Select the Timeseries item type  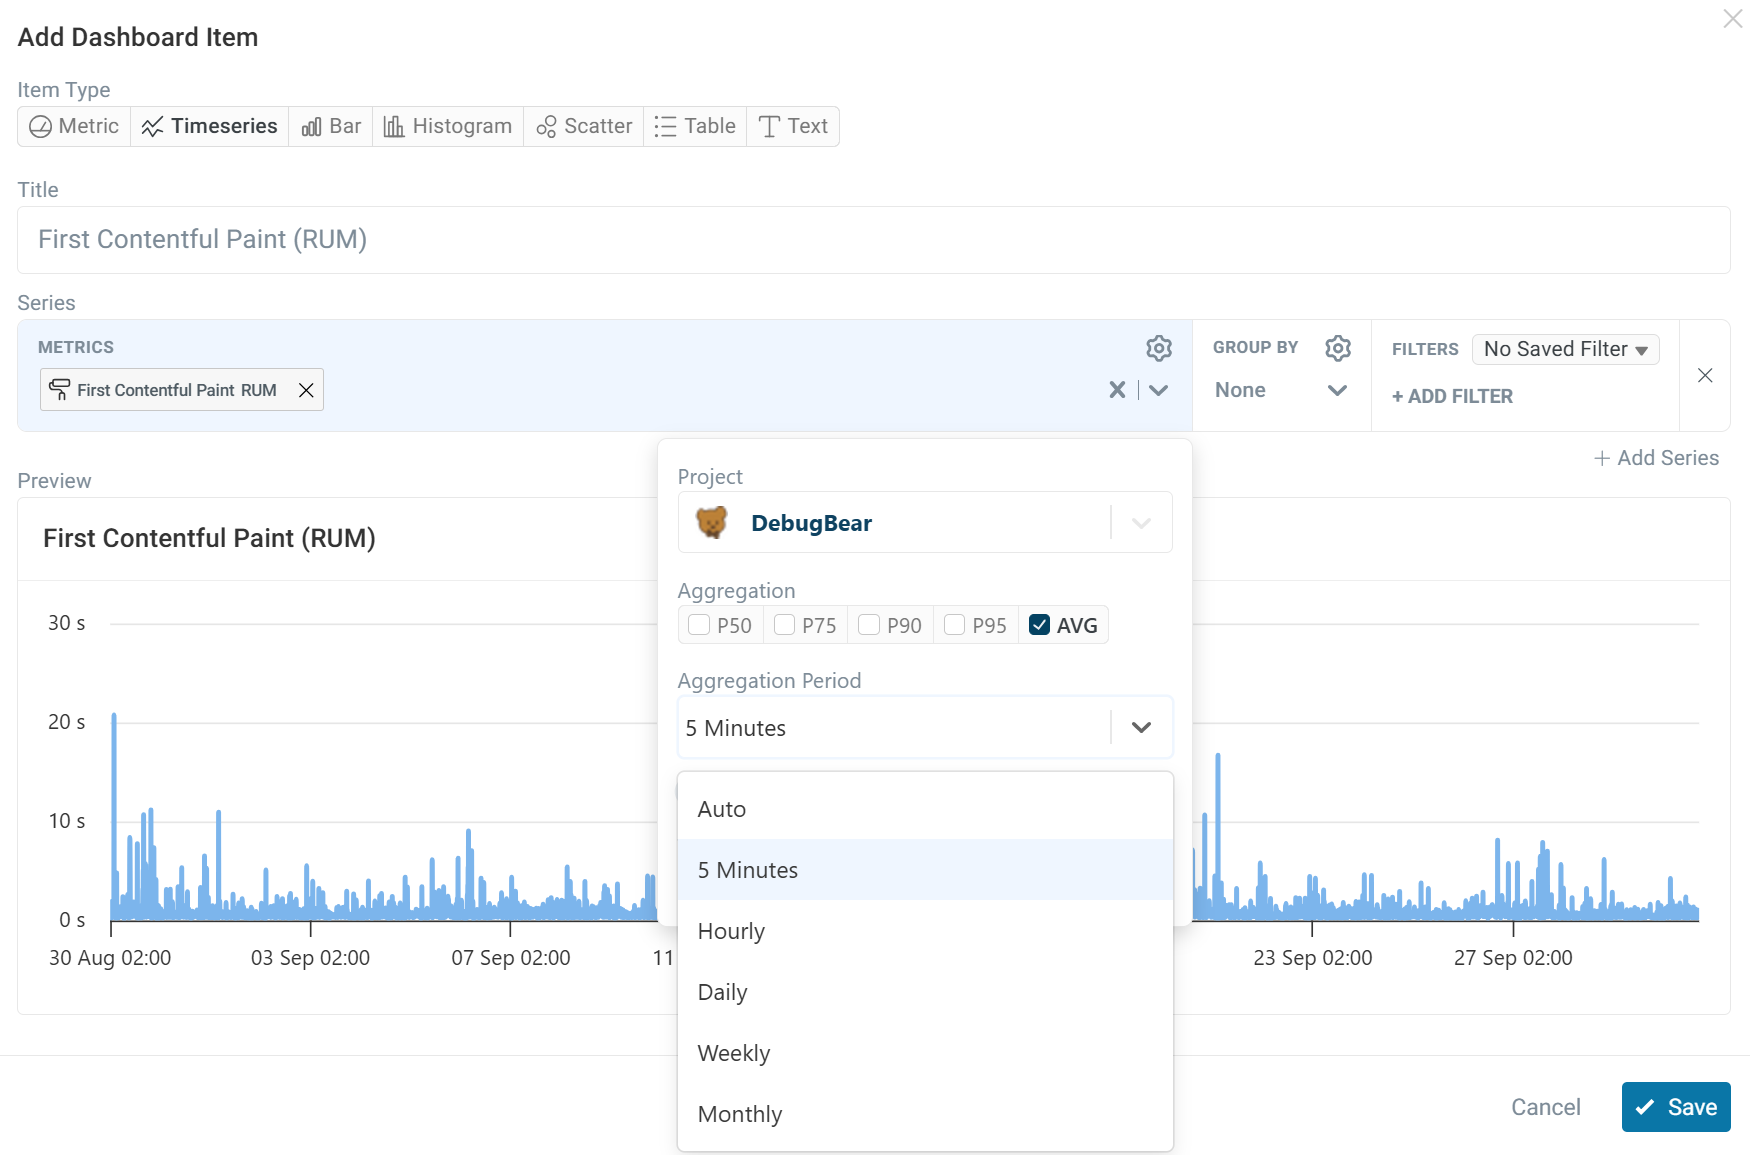[x=209, y=126]
